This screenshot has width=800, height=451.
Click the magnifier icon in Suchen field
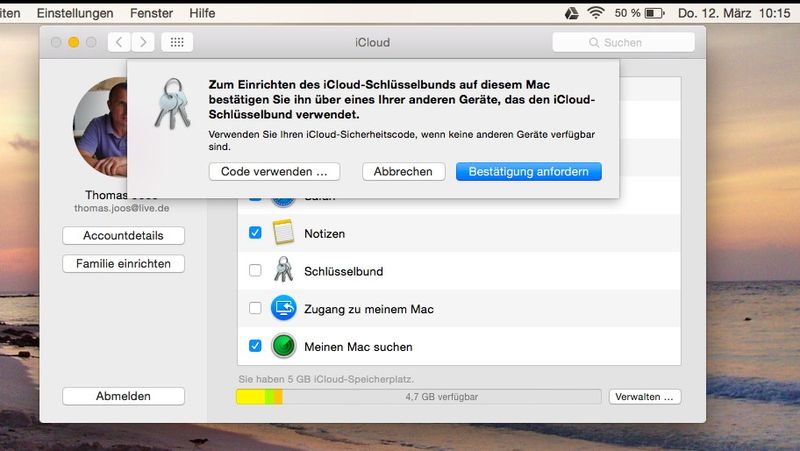(594, 42)
